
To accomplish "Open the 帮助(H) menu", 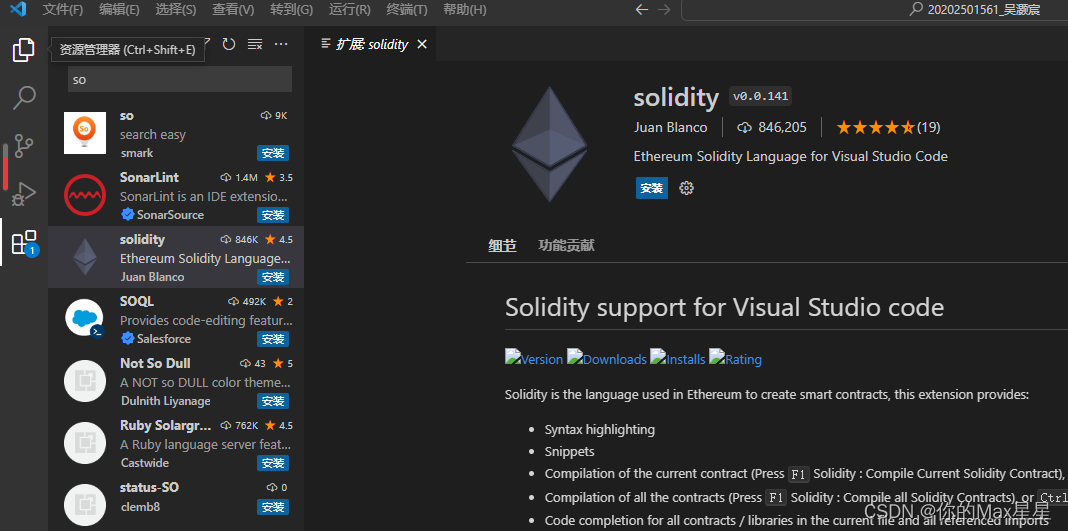I will point(465,10).
